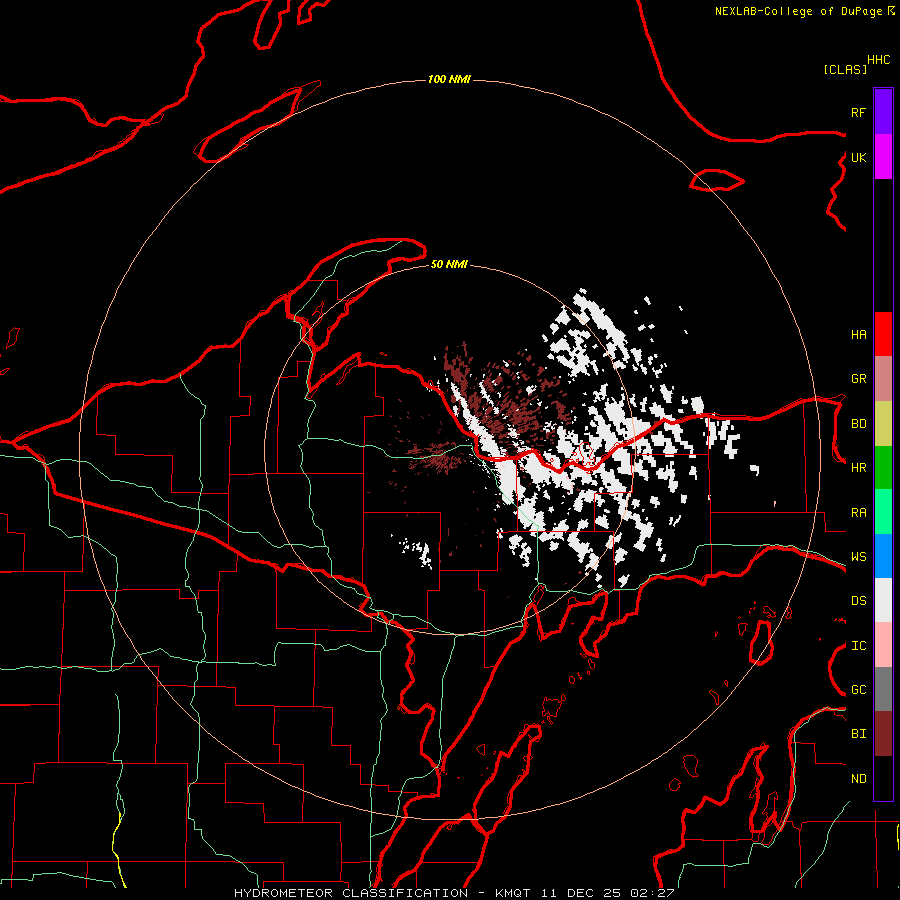Click the brown BI legend swatch
The height and width of the screenshot is (900, 900).
[x=883, y=734]
